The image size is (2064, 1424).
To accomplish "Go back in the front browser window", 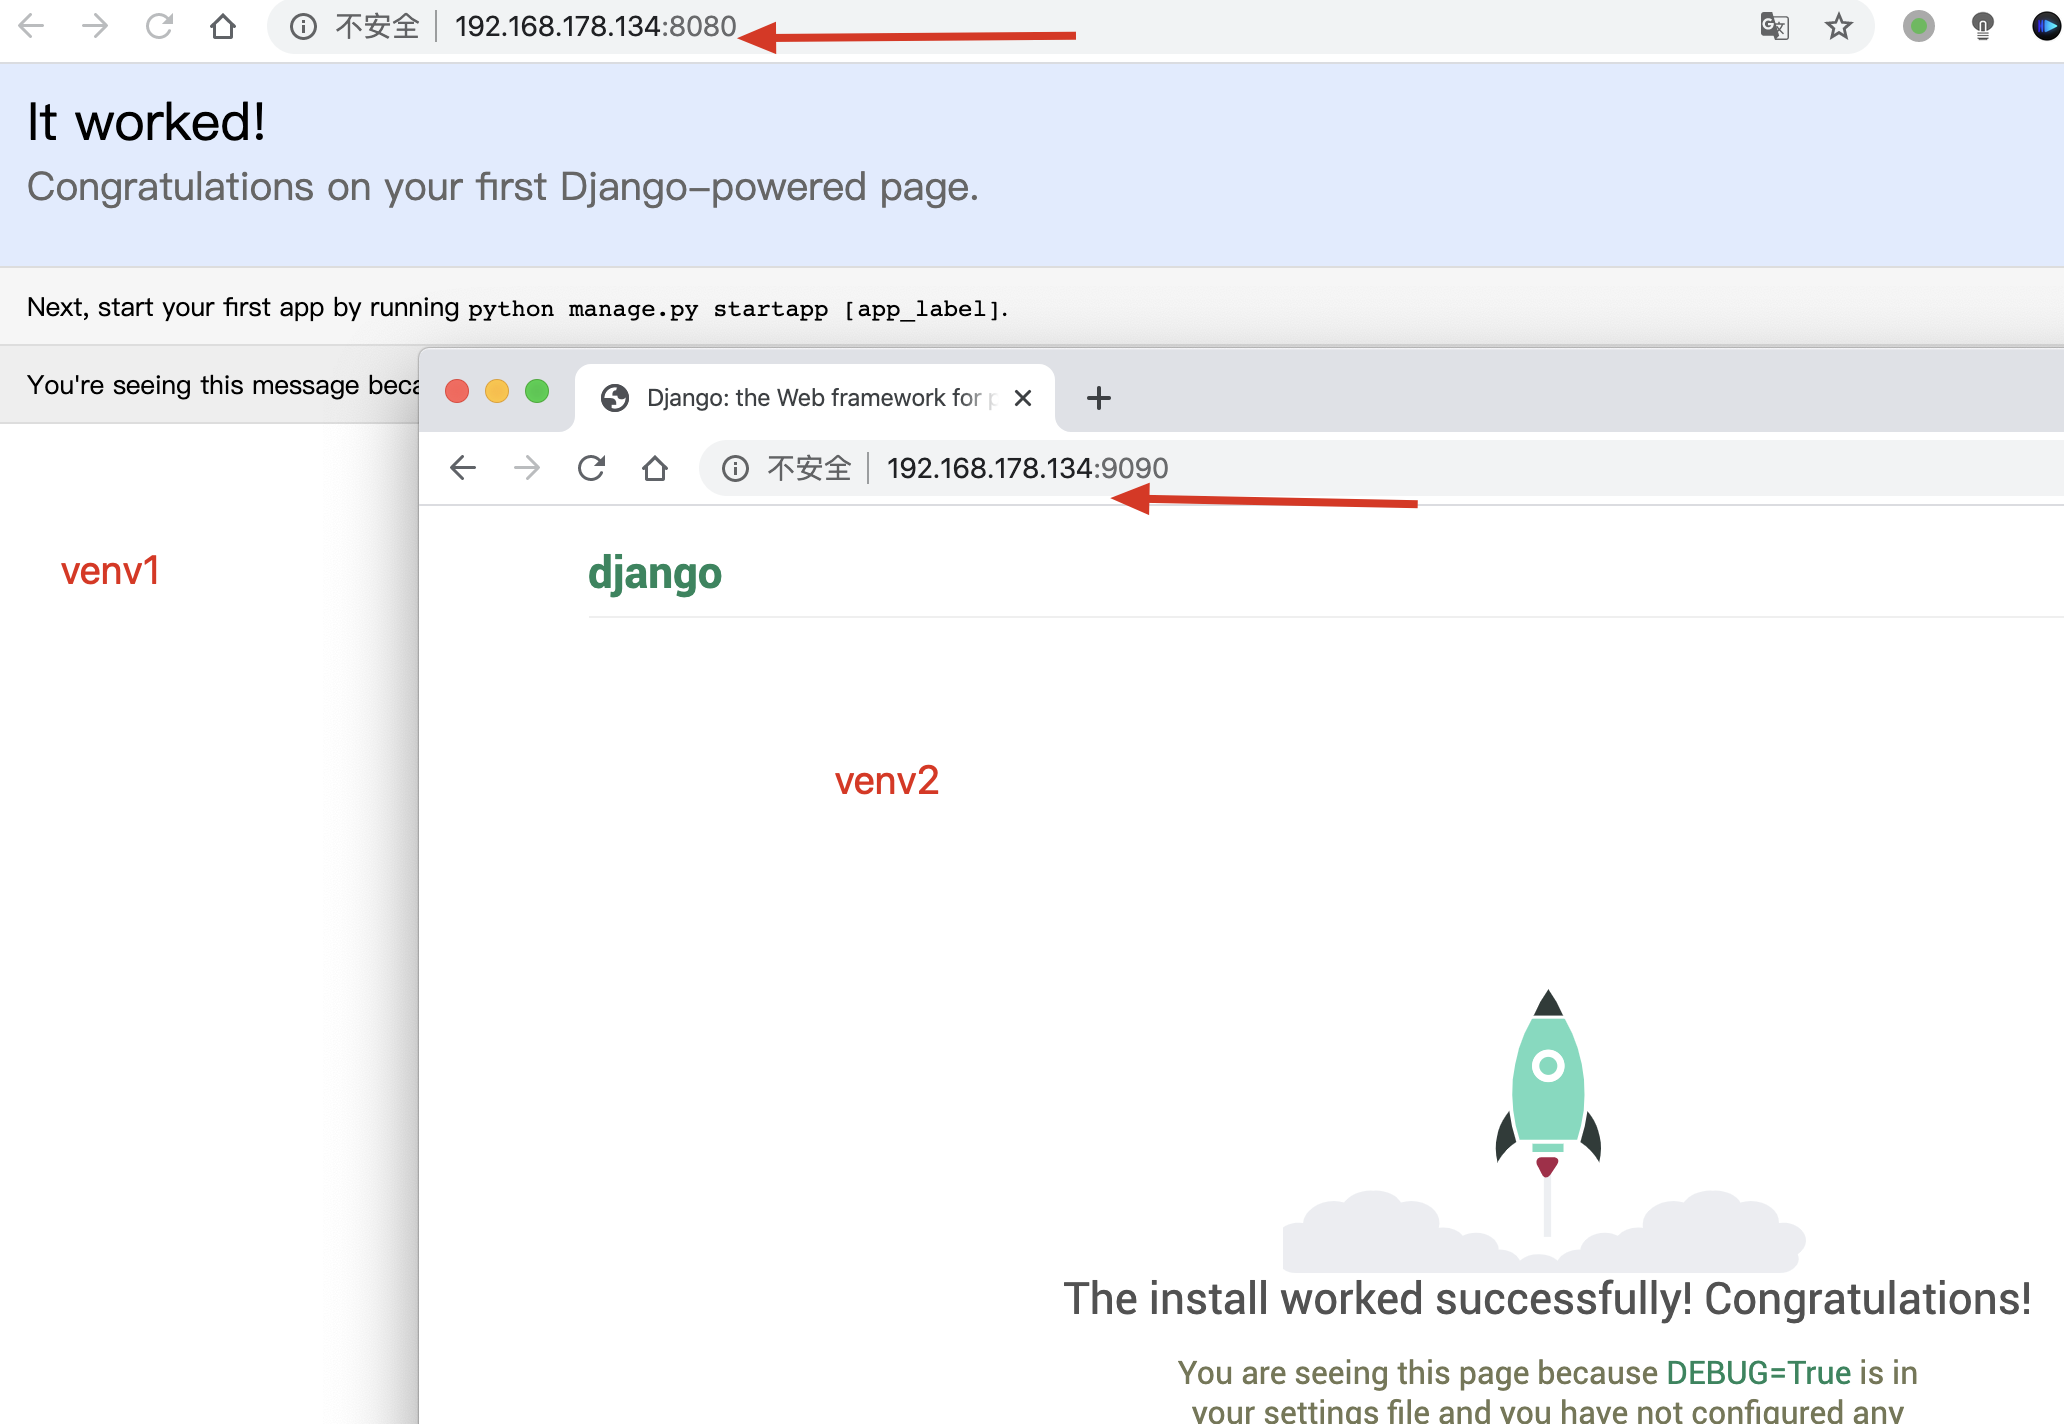I will [x=463, y=468].
